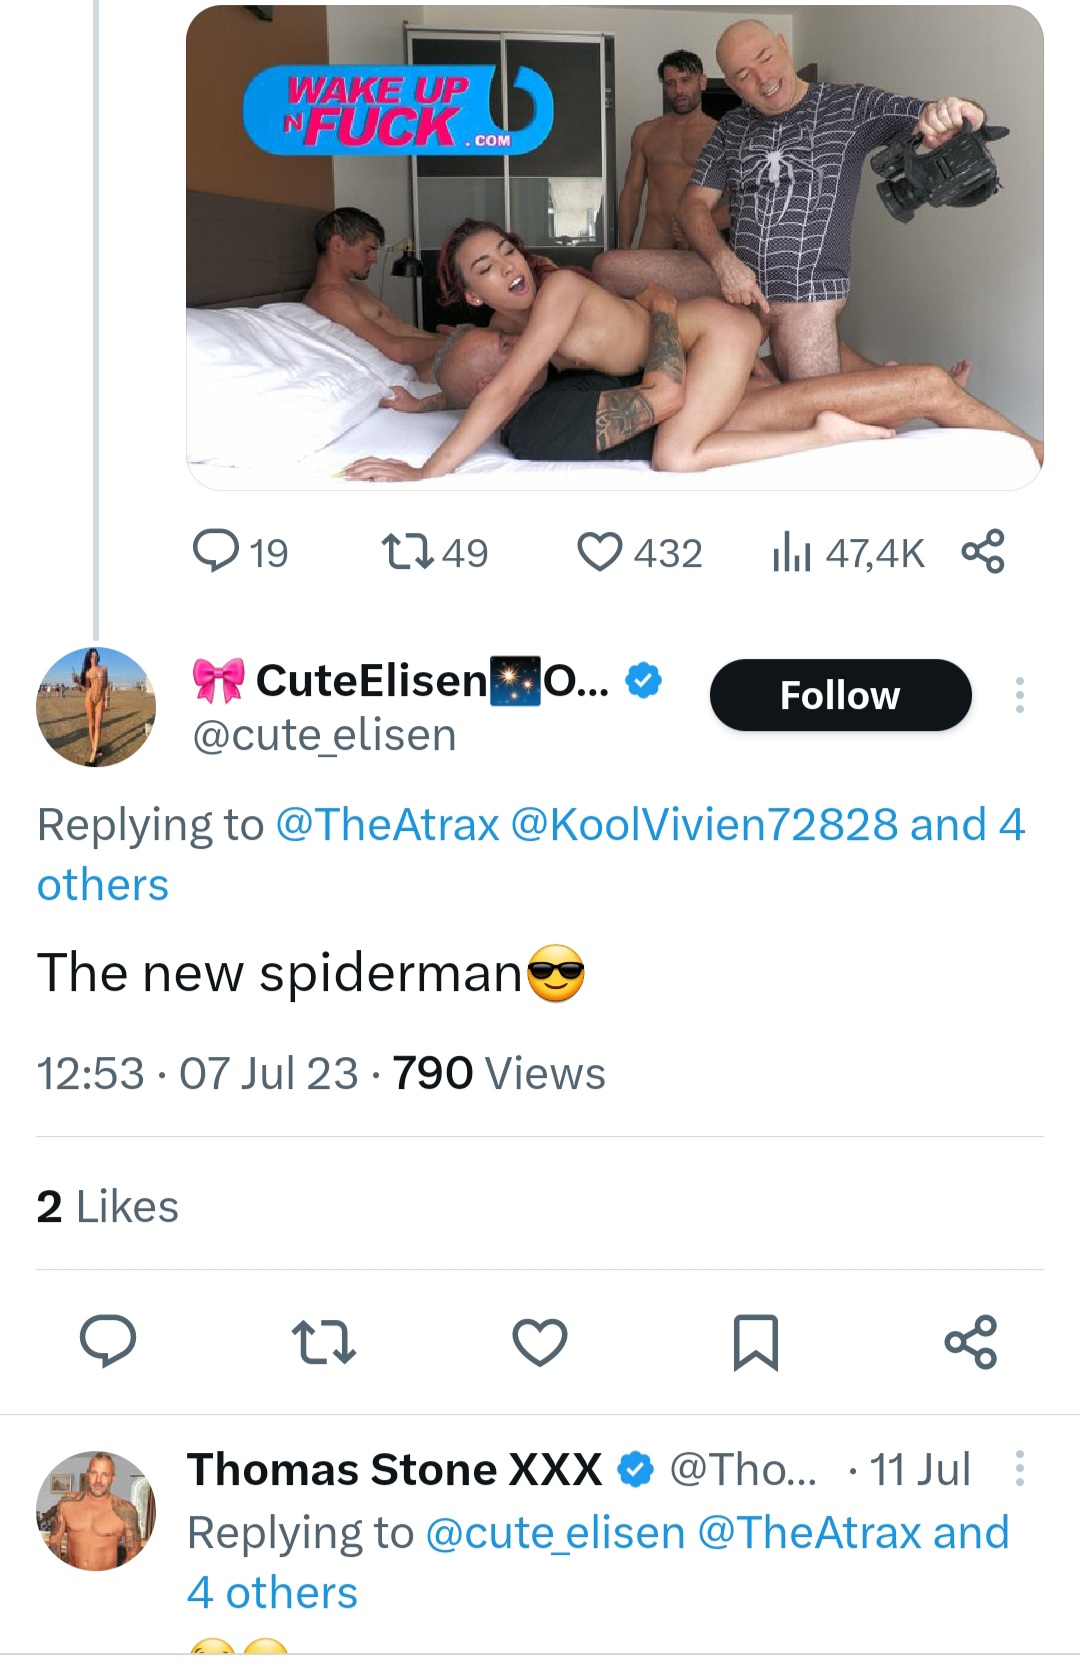Retweet the 'new spiderman' tweet
This screenshot has height=1669, width=1080.
pyautogui.click(x=323, y=1341)
